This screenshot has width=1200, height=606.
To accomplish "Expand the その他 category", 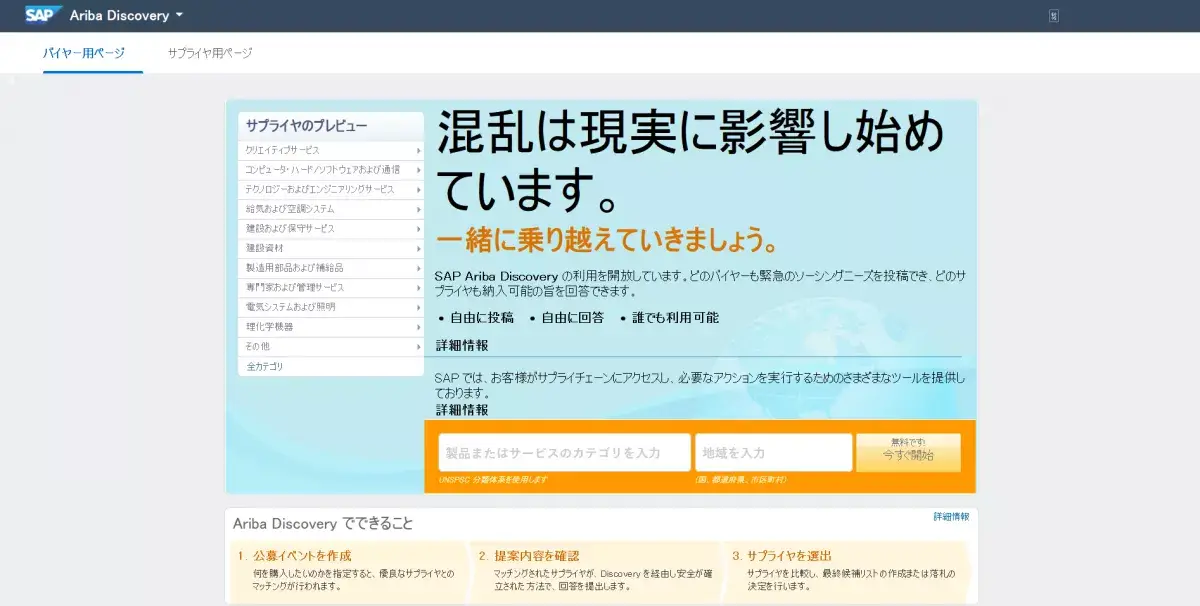I will point(331,346).
